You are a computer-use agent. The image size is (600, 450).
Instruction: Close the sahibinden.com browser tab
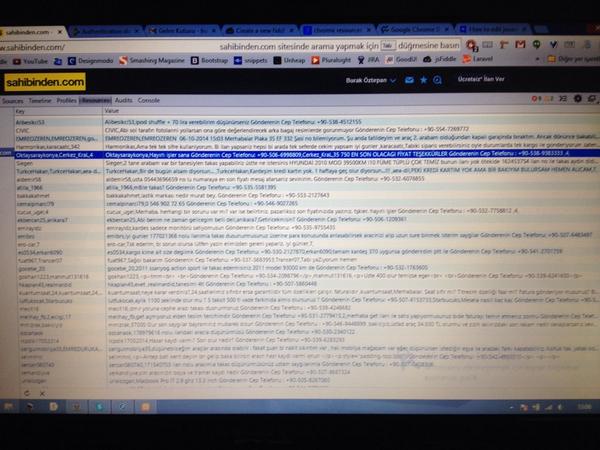pyautogui.click(x=60, y=32)
